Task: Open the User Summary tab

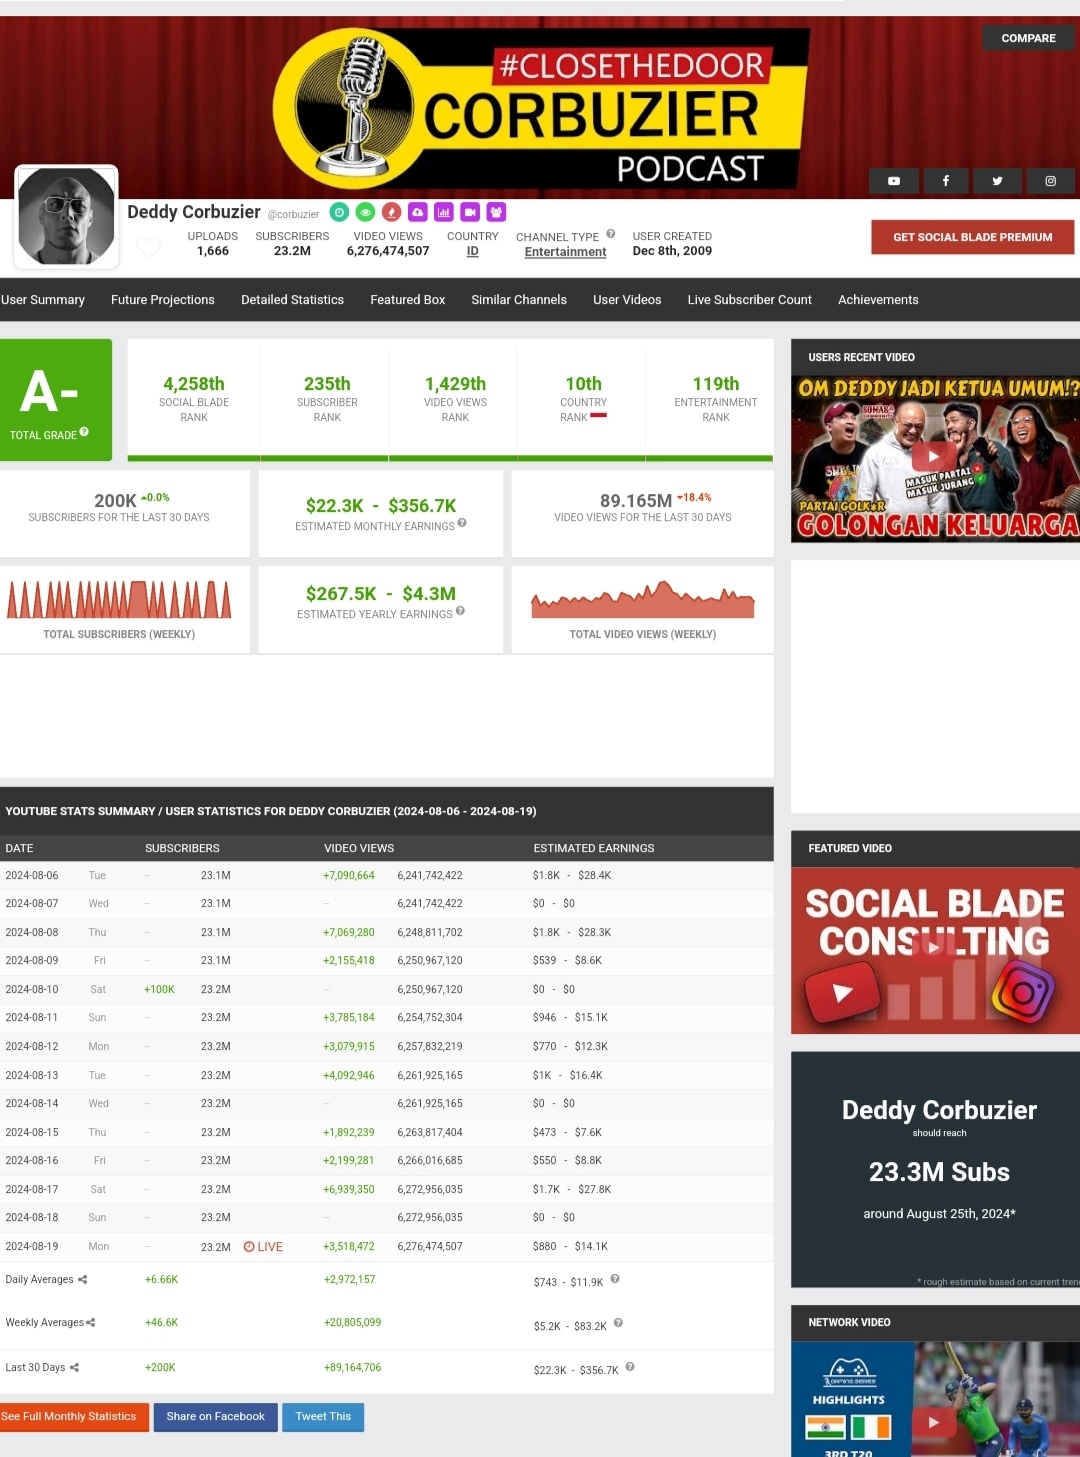Action: point(43,300)
